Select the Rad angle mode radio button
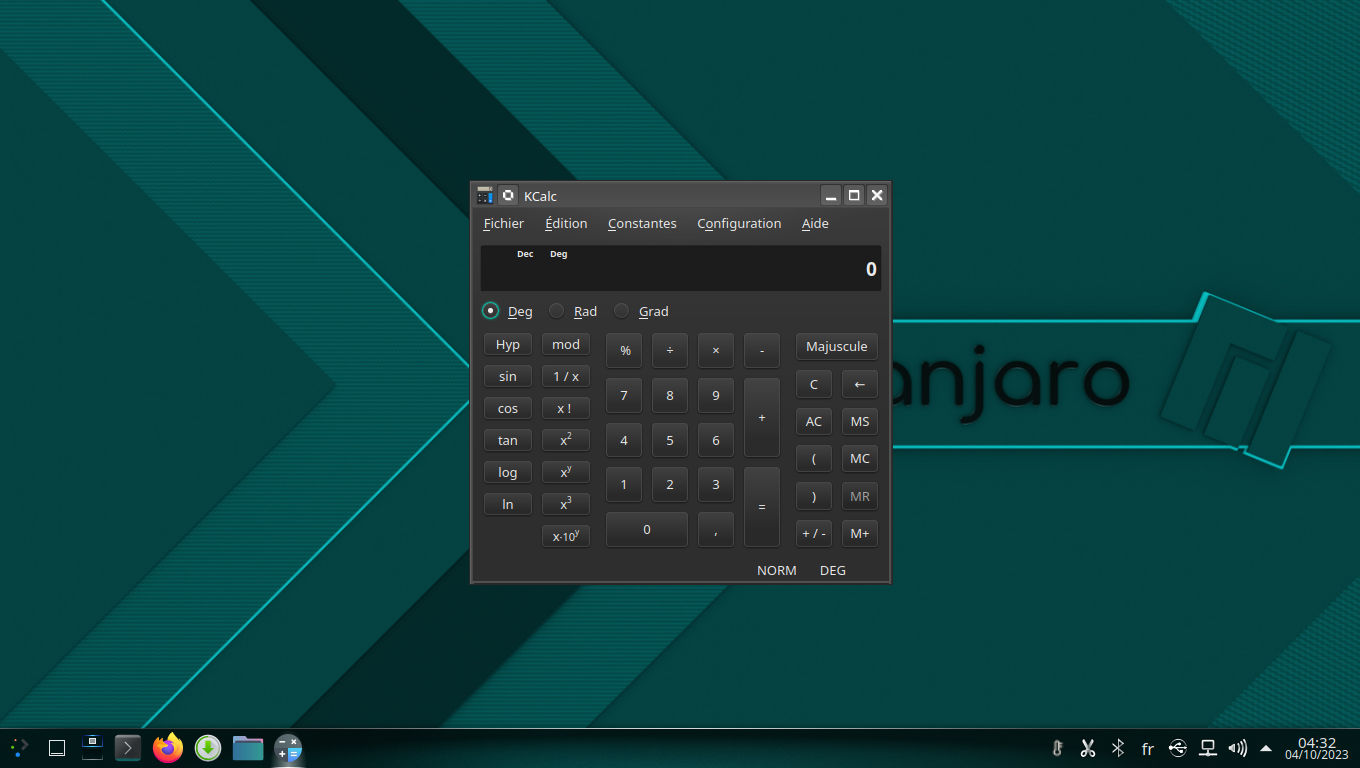The width and height of the screenshot is (1360, 768). tap(572, 311)
